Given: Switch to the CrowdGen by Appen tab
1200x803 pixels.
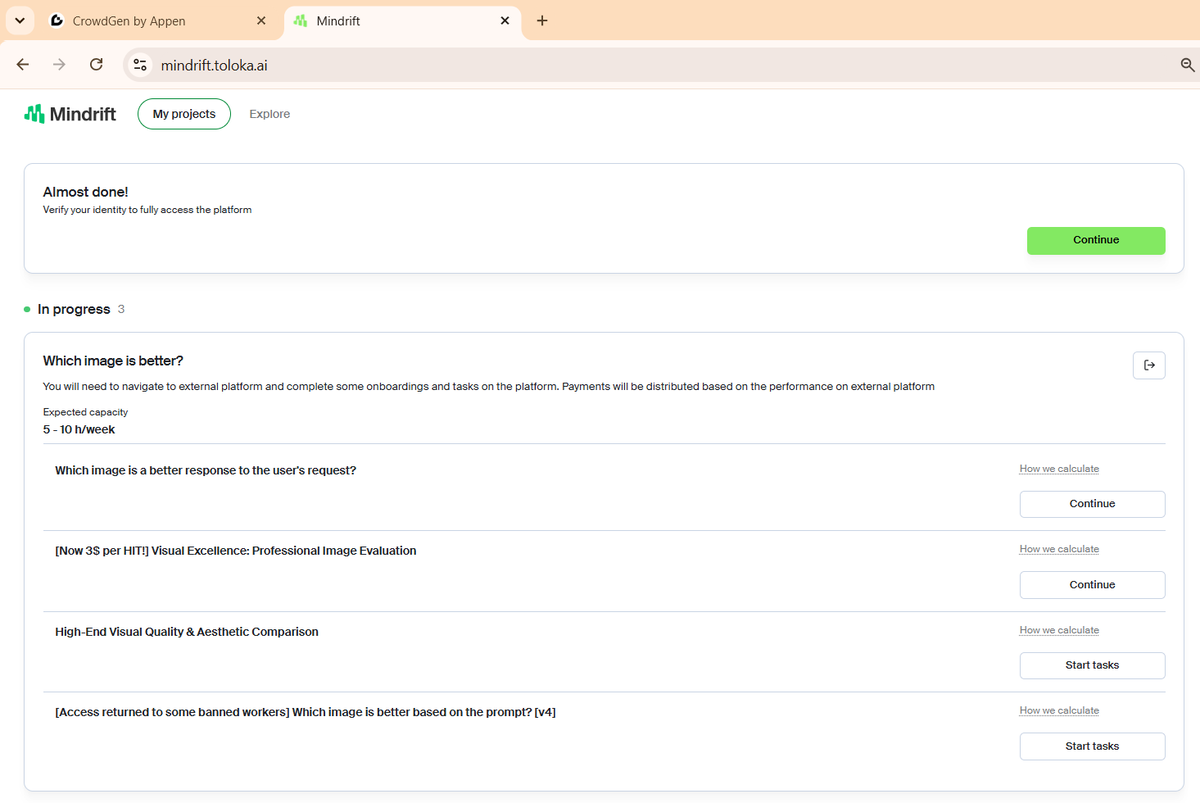Looking at the screenshot, I should point(160,20).
